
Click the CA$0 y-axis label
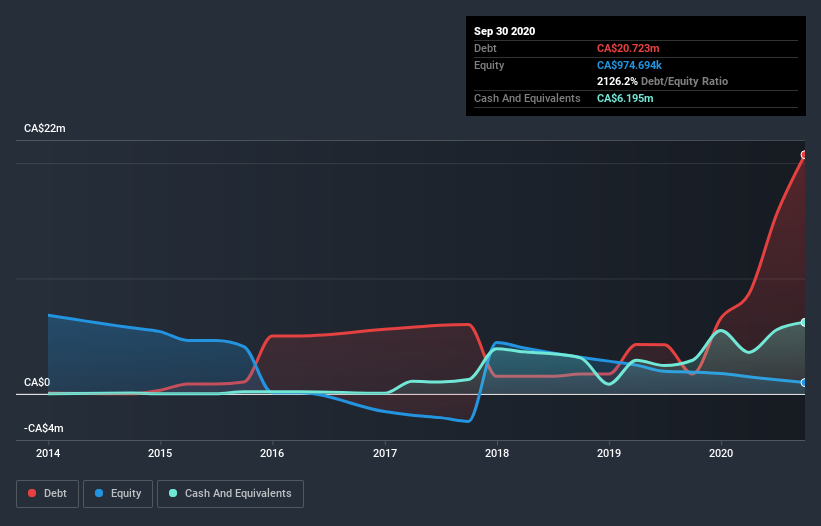(37, 382)
